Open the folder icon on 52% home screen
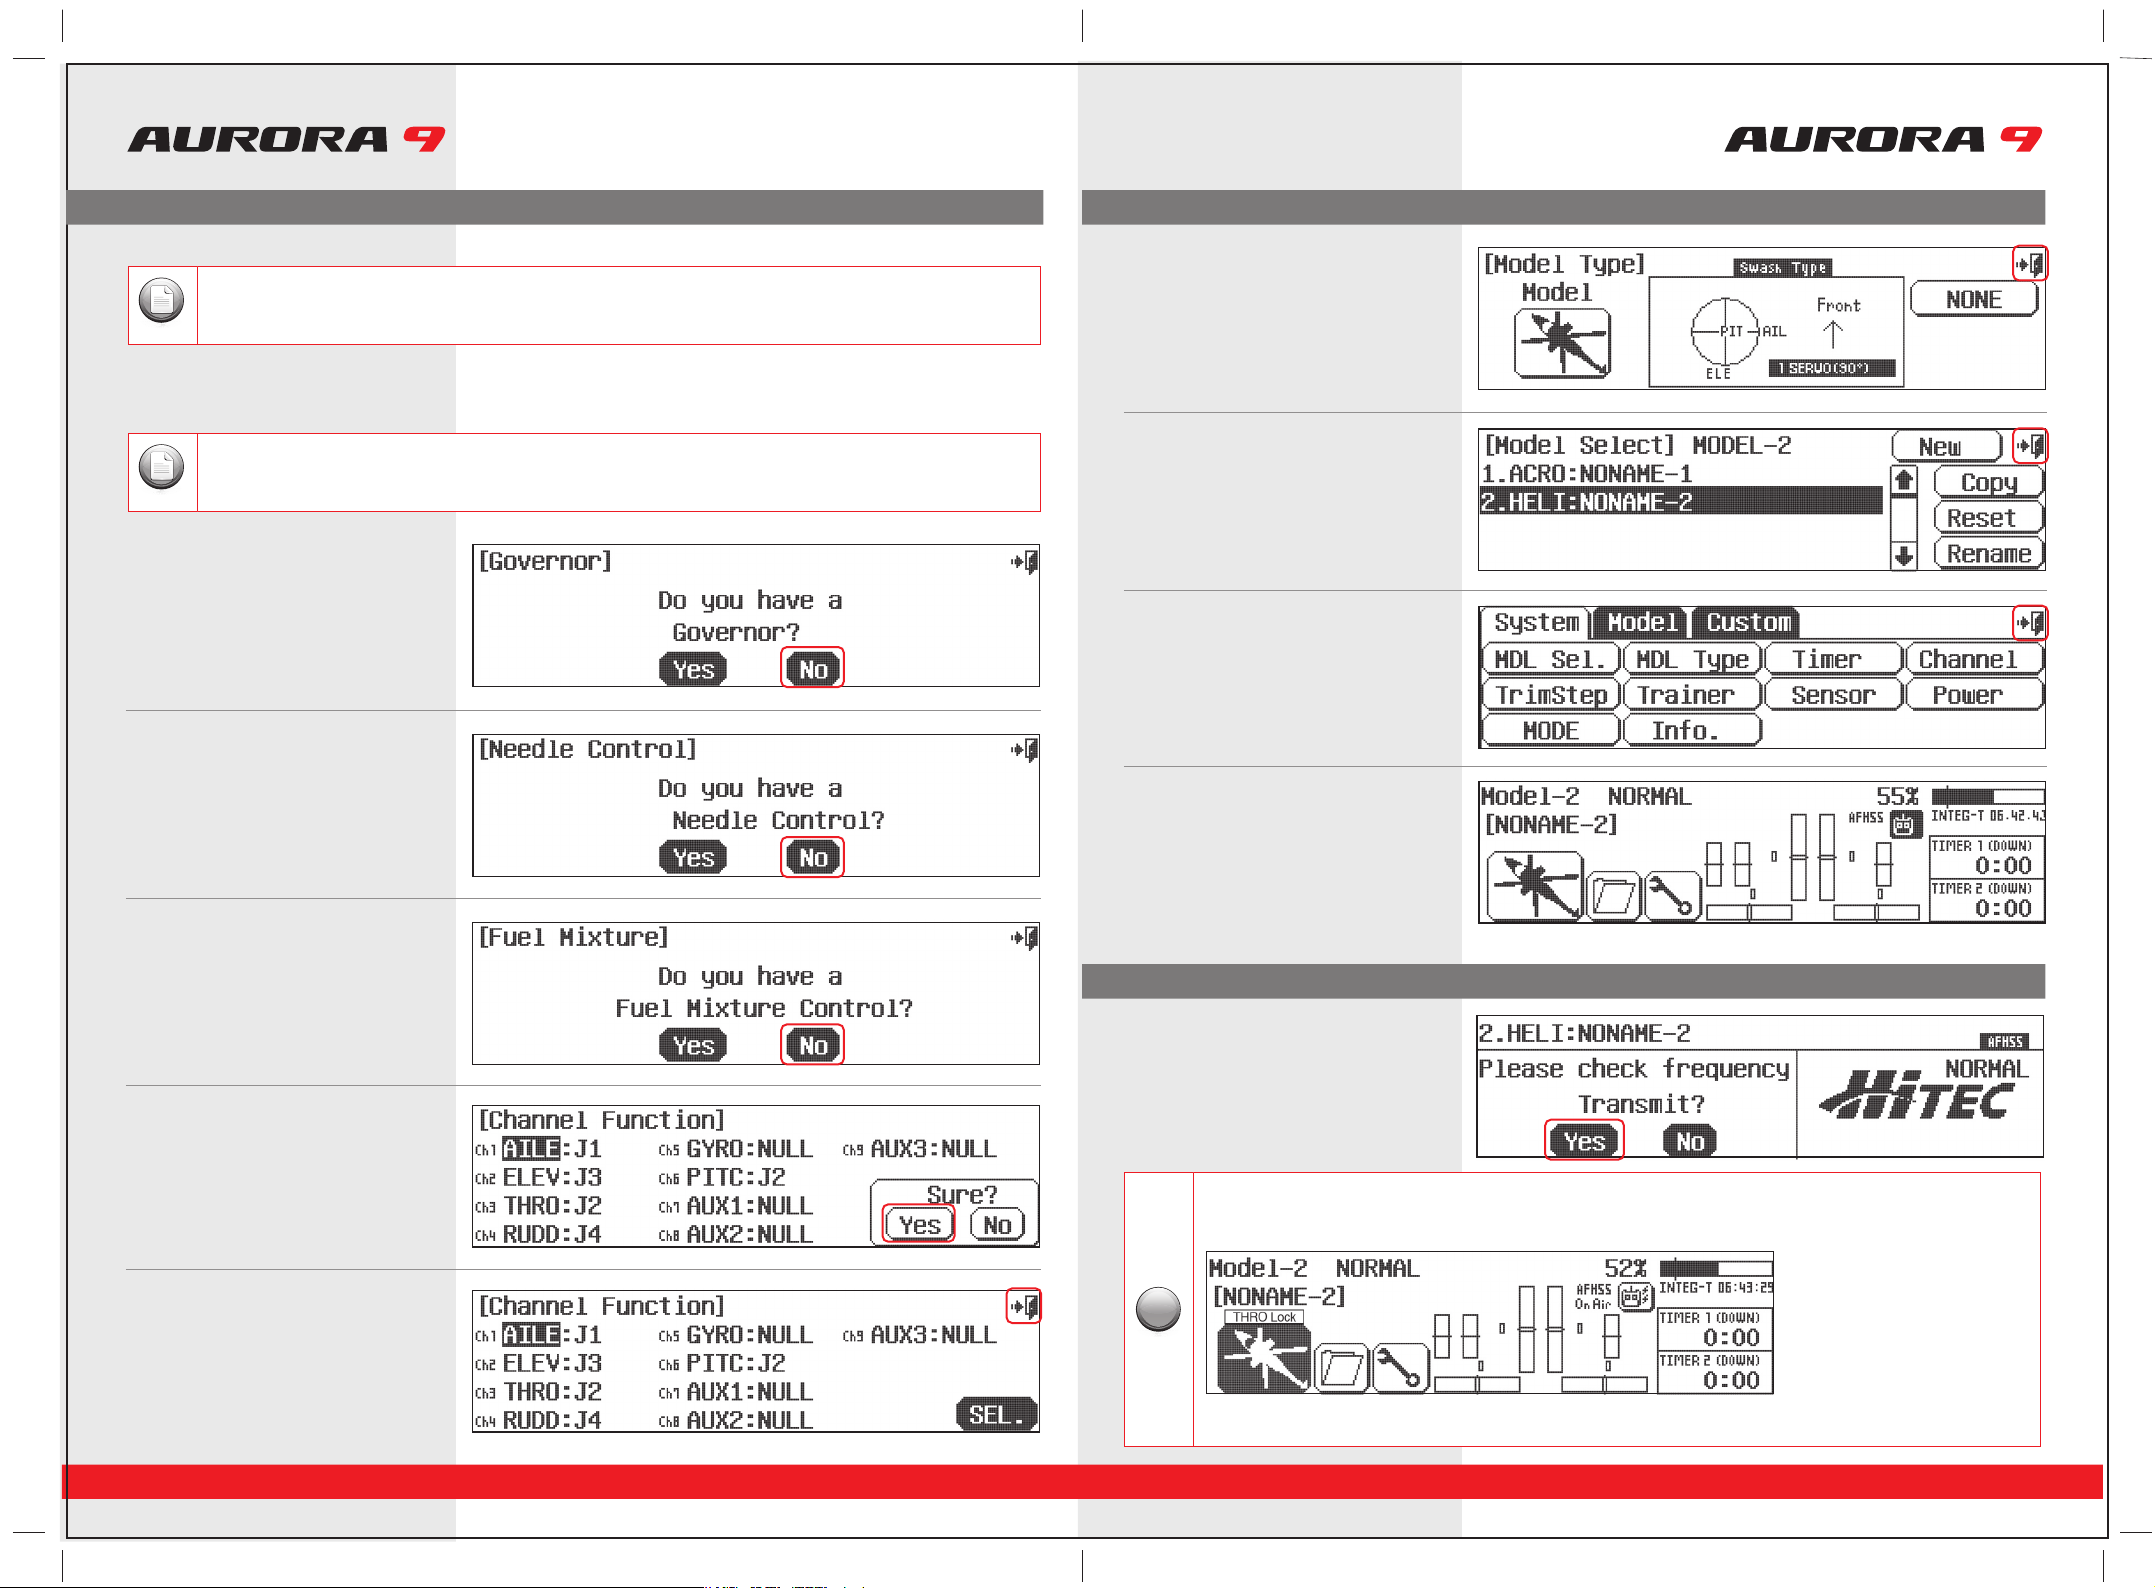Viewport: 2155px width, 1588px height. tap(1341, 1368)
